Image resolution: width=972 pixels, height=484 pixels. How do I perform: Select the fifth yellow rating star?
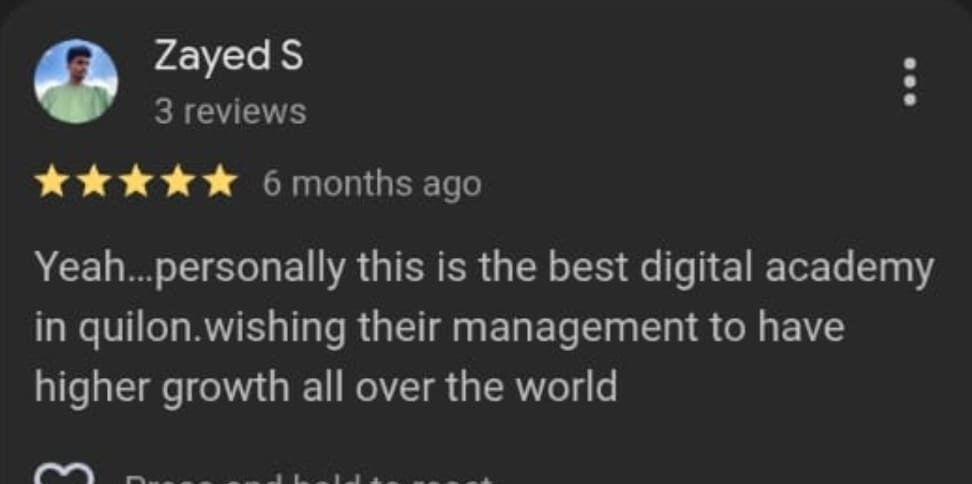(x=220, y=185)
